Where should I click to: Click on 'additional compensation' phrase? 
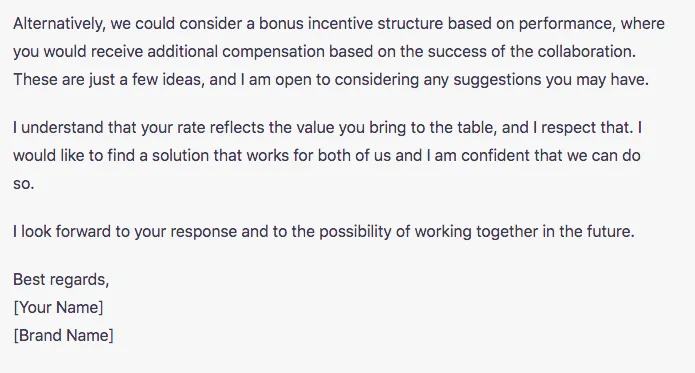click(236, 52)
